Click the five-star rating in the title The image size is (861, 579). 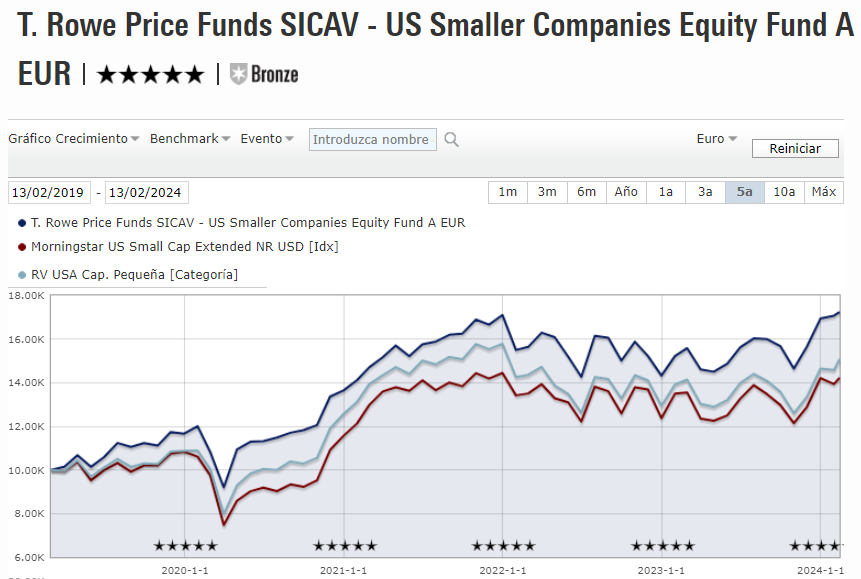[x=150, y=74]
